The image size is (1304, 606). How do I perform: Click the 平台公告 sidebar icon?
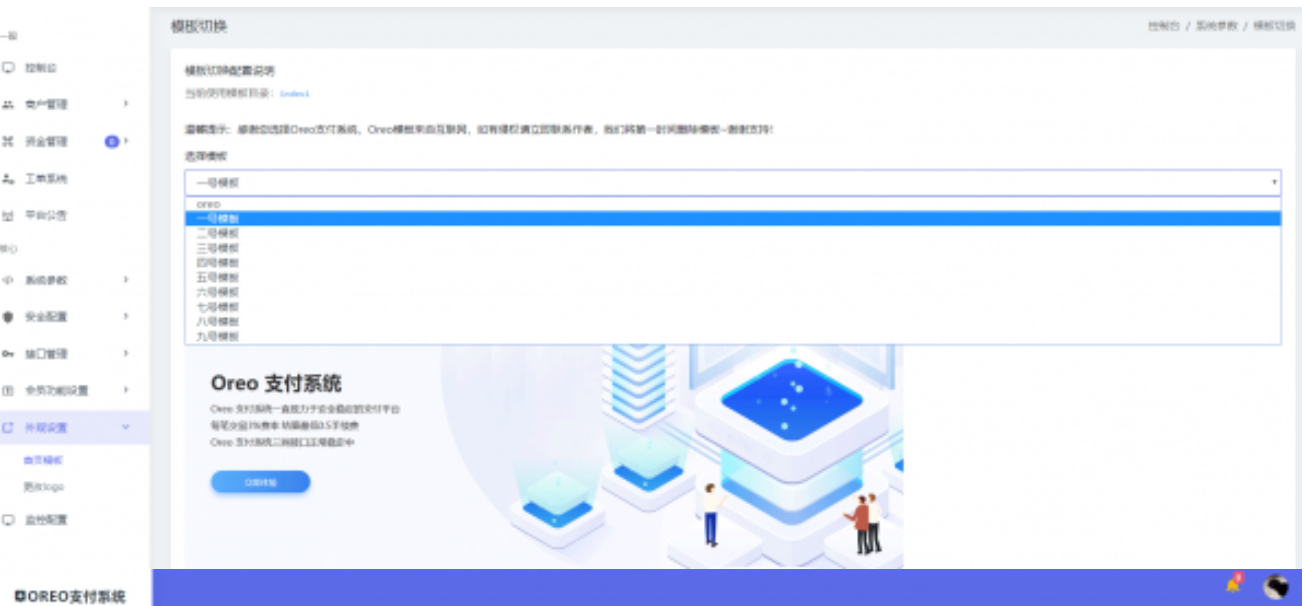point(9,215)
